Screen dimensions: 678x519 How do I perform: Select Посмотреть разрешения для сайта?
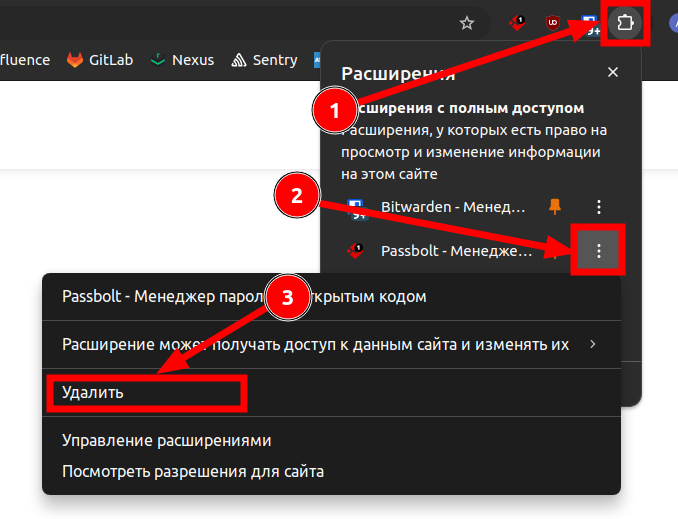[192, 470]
